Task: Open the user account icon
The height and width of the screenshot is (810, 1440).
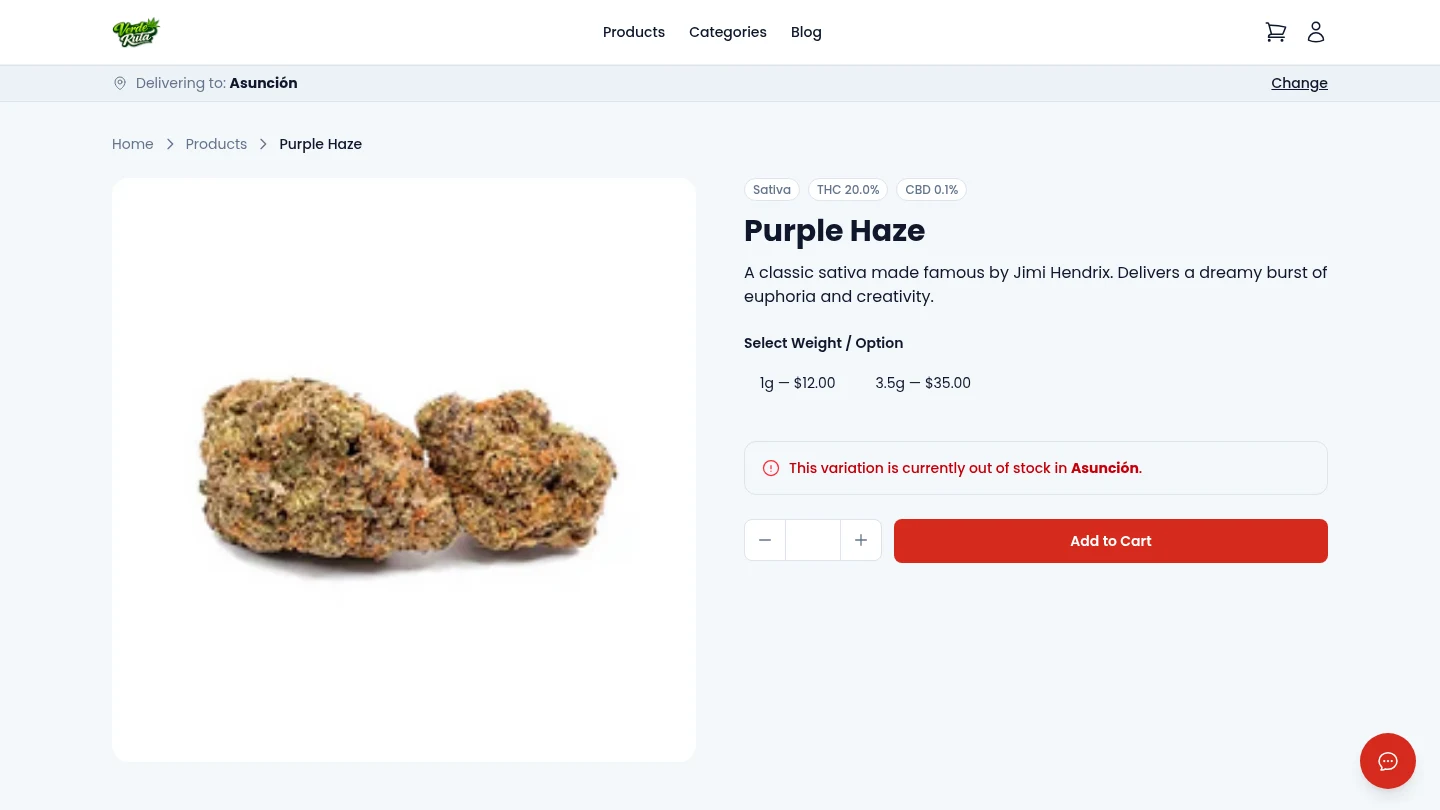Action: pyautogui.click(x=1316, y=32)
